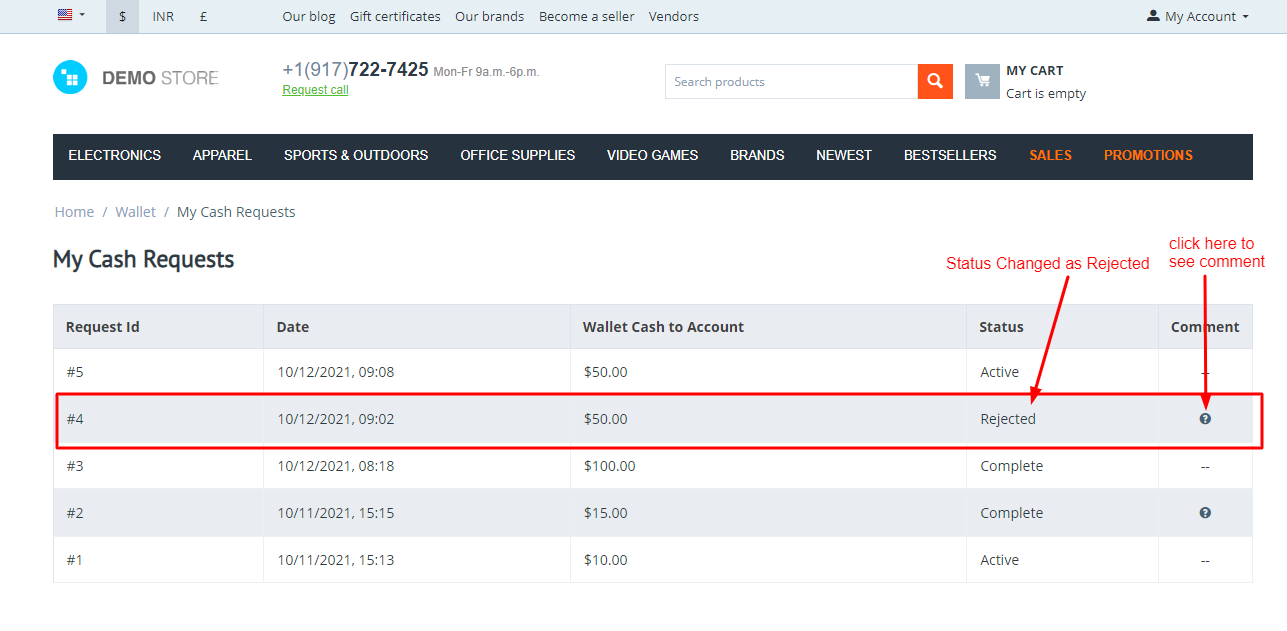This screenshot has height=631, width=1287.
Task: Click the date 10/11/2021, 15:15
Action: (336, 513)
